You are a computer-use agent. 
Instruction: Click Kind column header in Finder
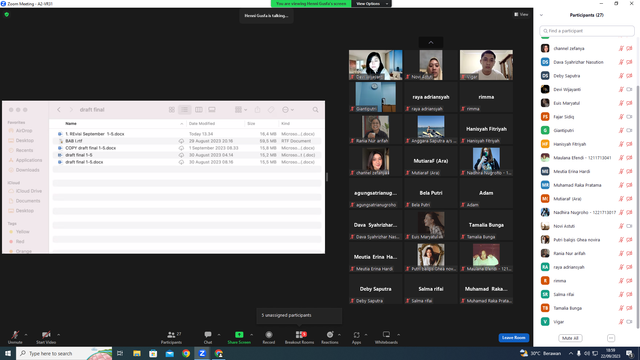click(285, 123)
